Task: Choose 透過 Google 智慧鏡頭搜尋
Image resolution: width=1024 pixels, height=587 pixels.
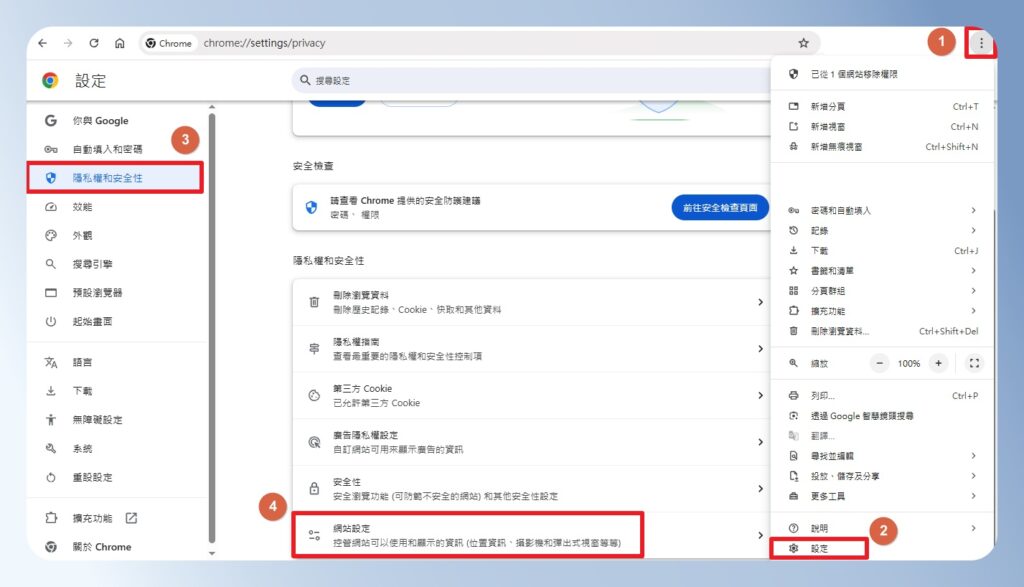Action: 884,416
